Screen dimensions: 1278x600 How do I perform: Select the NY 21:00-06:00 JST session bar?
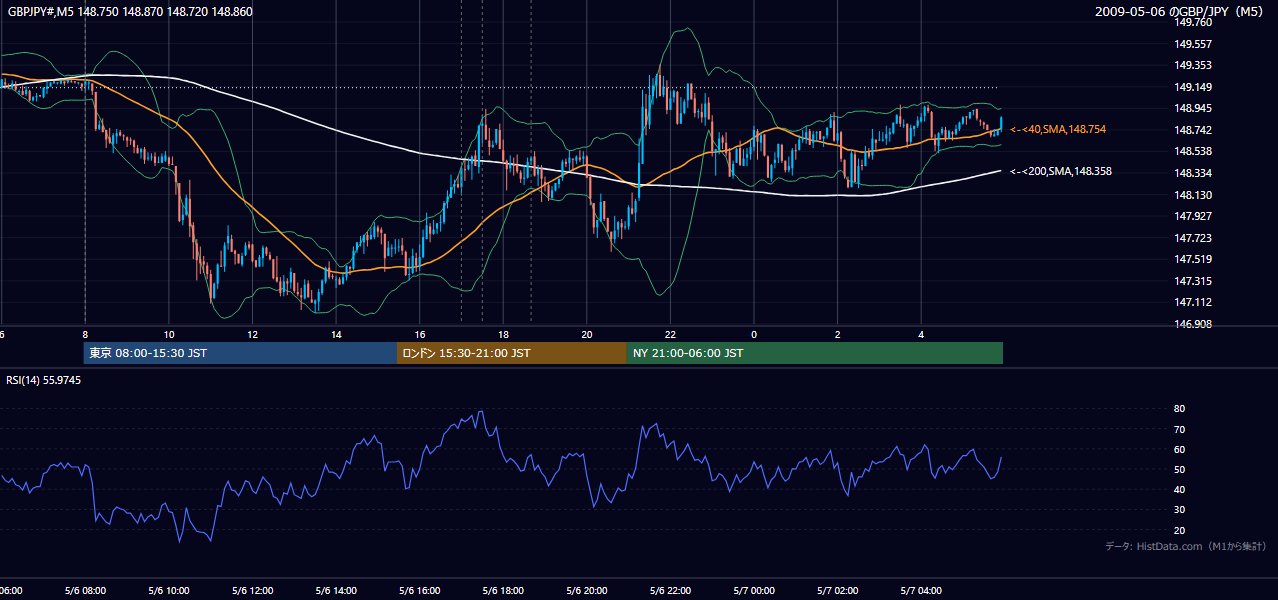tap(815, 353)
